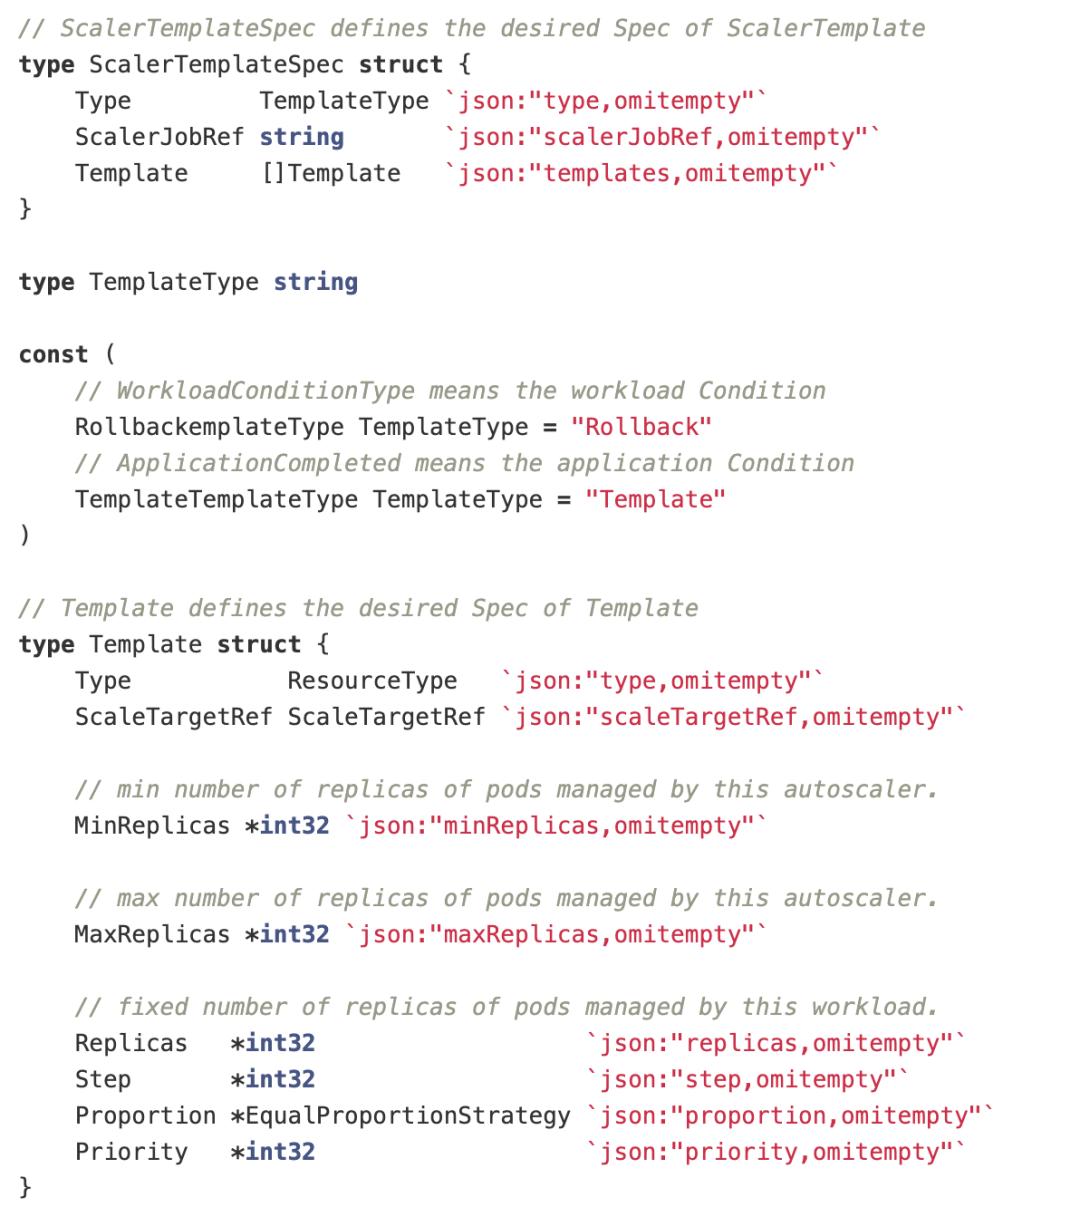The width and height of the screenshot is (1080, 1207).
Task: Click the comment about fixed number of replicas
Action: 507,1007
